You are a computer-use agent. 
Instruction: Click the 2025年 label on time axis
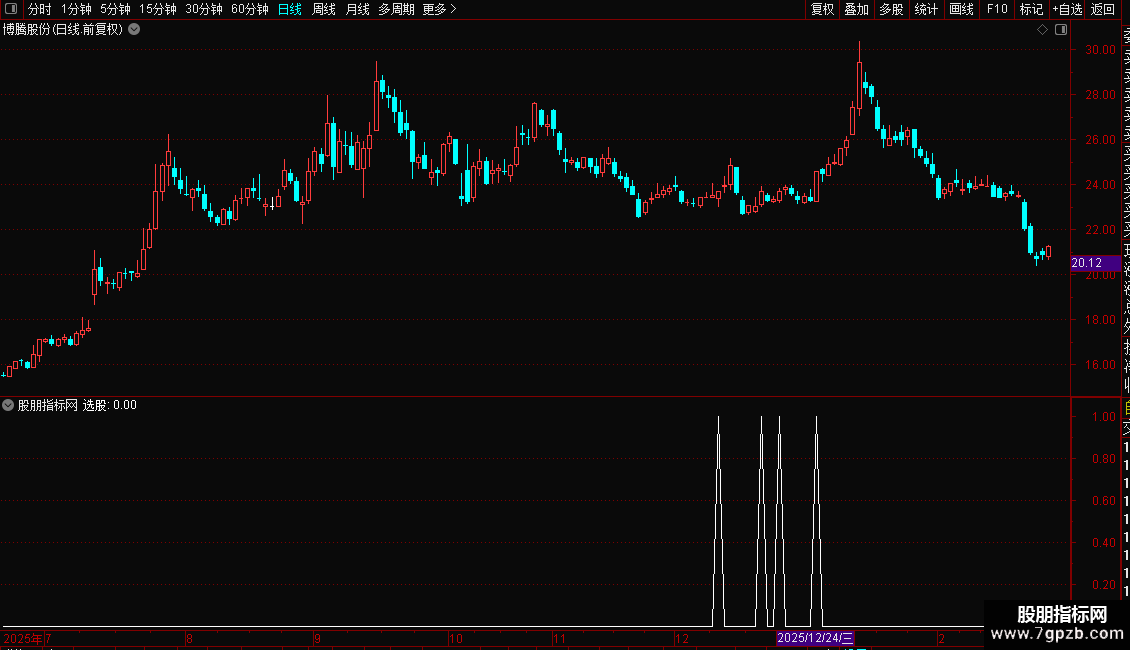(23, 638)
